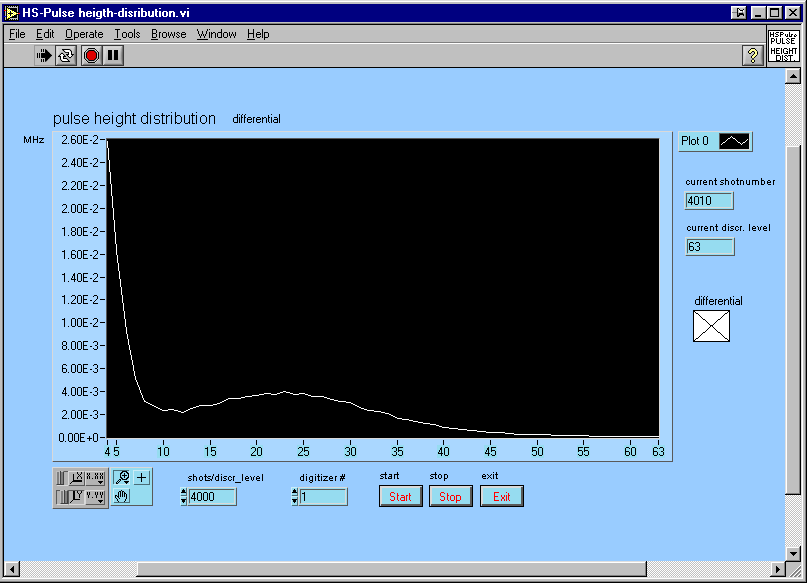This screenshot has width=807, height=583.
Task: Click the shots/discr_level field showing 4000
Action: click(212, 497)
